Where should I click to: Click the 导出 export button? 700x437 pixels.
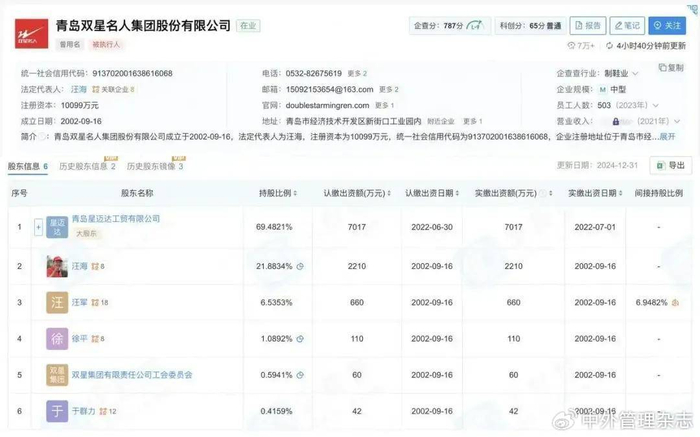(671, 166)
